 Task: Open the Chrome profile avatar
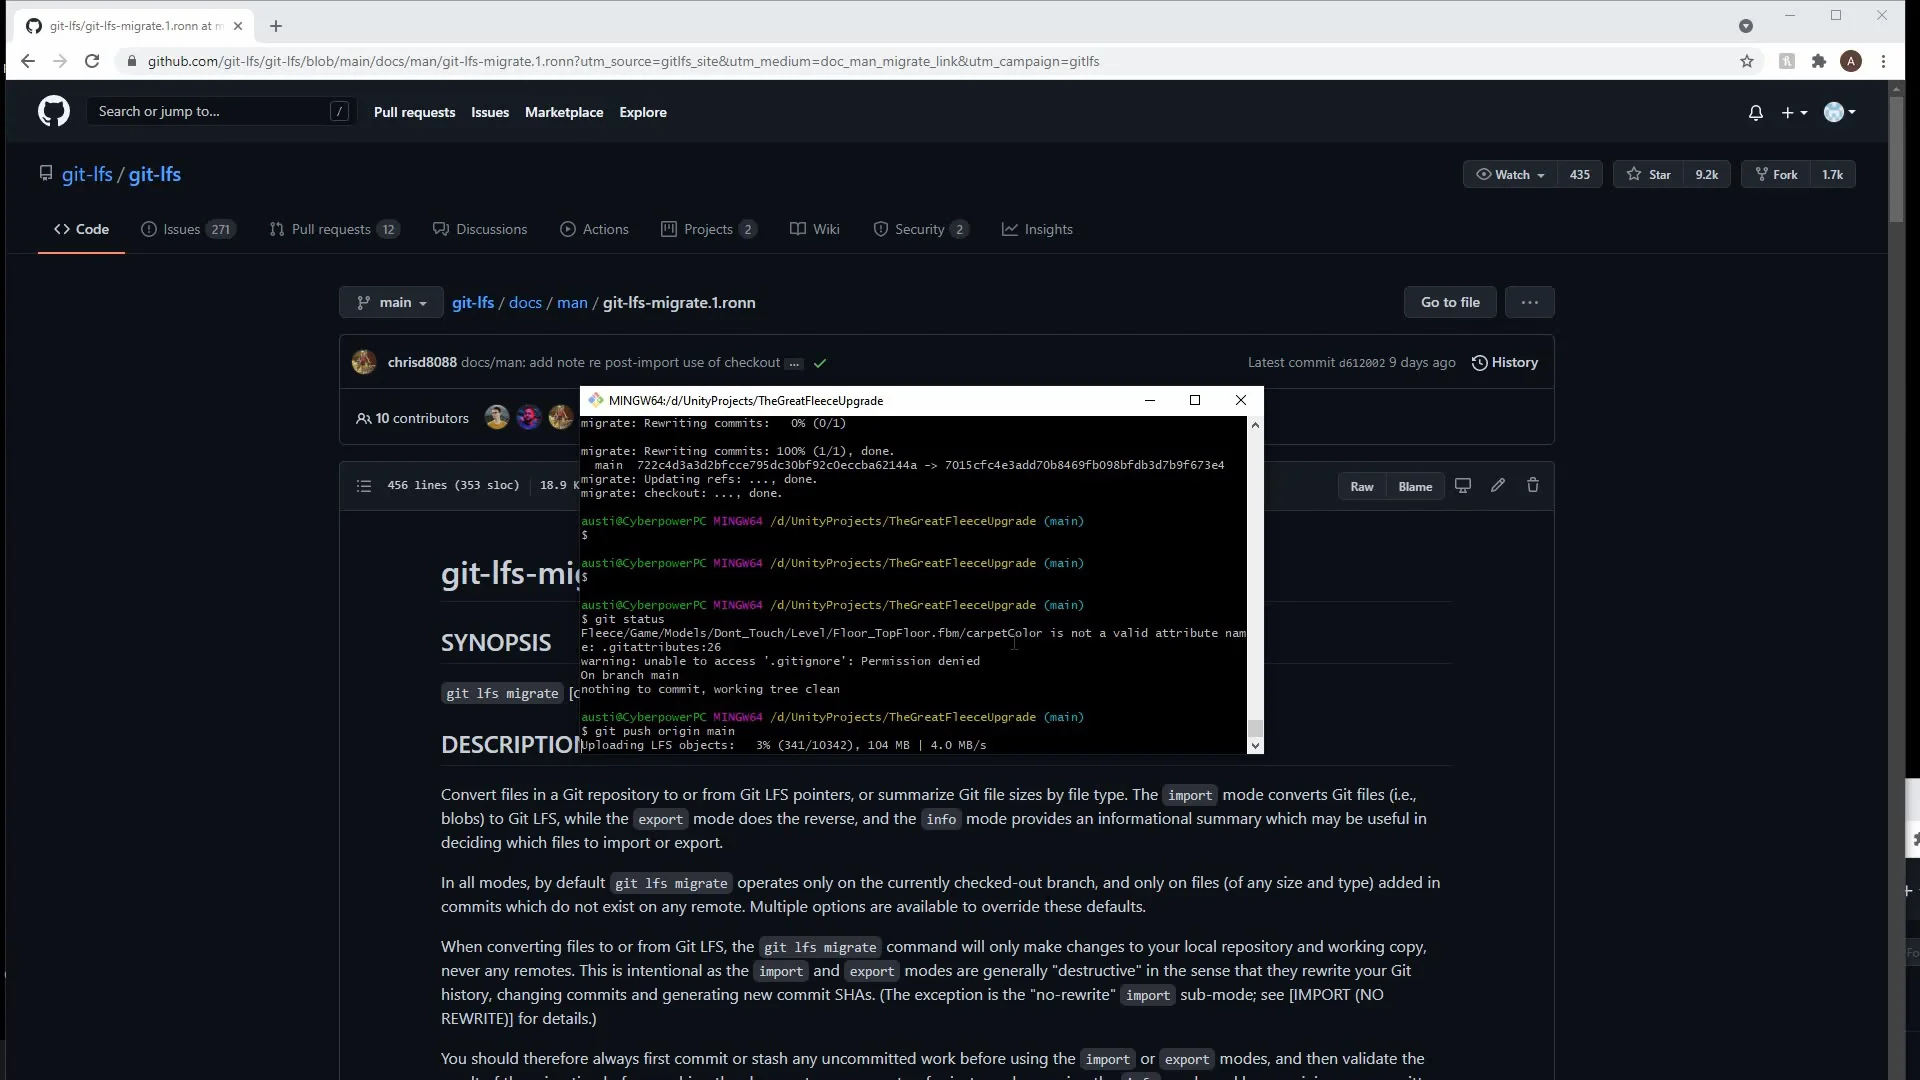1851,61
